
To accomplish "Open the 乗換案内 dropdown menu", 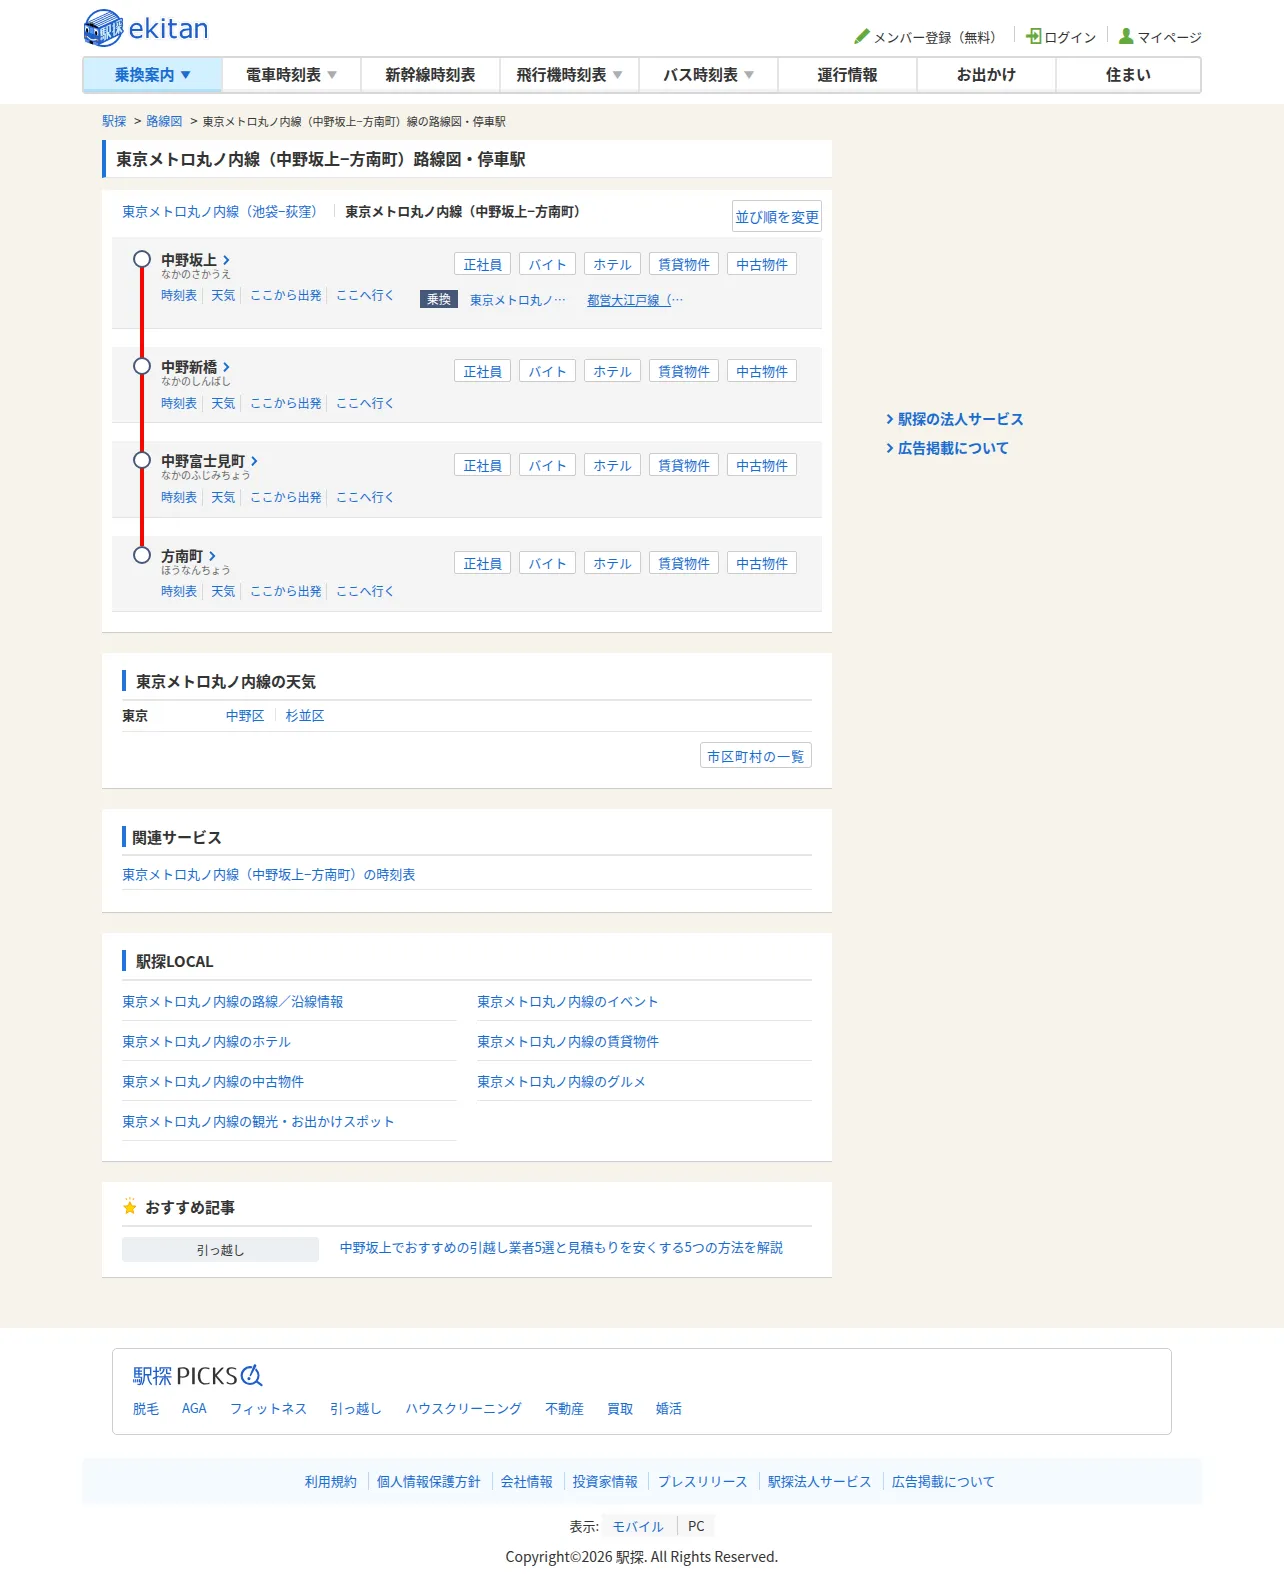I will [153, 75].
